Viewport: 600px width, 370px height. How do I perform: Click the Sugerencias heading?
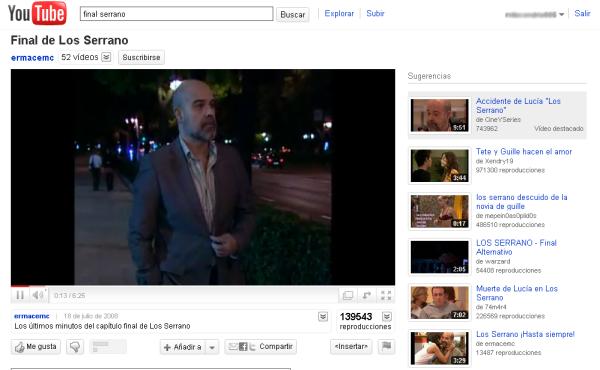(429, 76)
